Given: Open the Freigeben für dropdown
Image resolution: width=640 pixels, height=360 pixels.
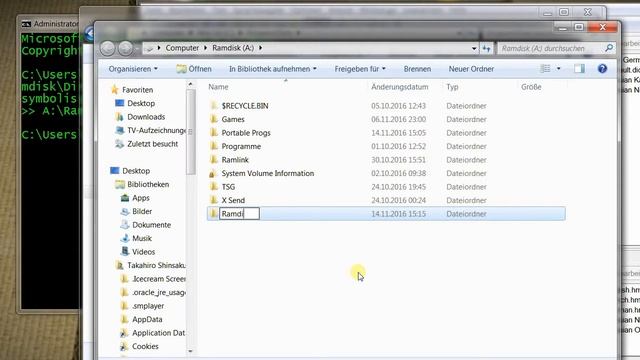Looking at the screenshot, I should pos(360,69).
